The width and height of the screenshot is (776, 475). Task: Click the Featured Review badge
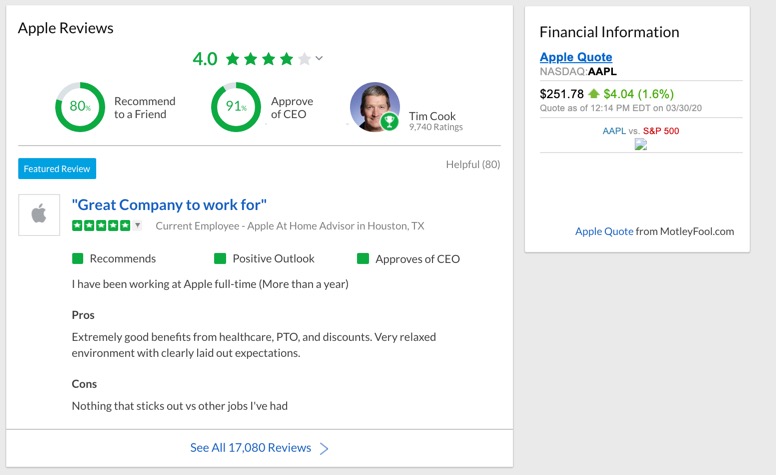[57, 169]
